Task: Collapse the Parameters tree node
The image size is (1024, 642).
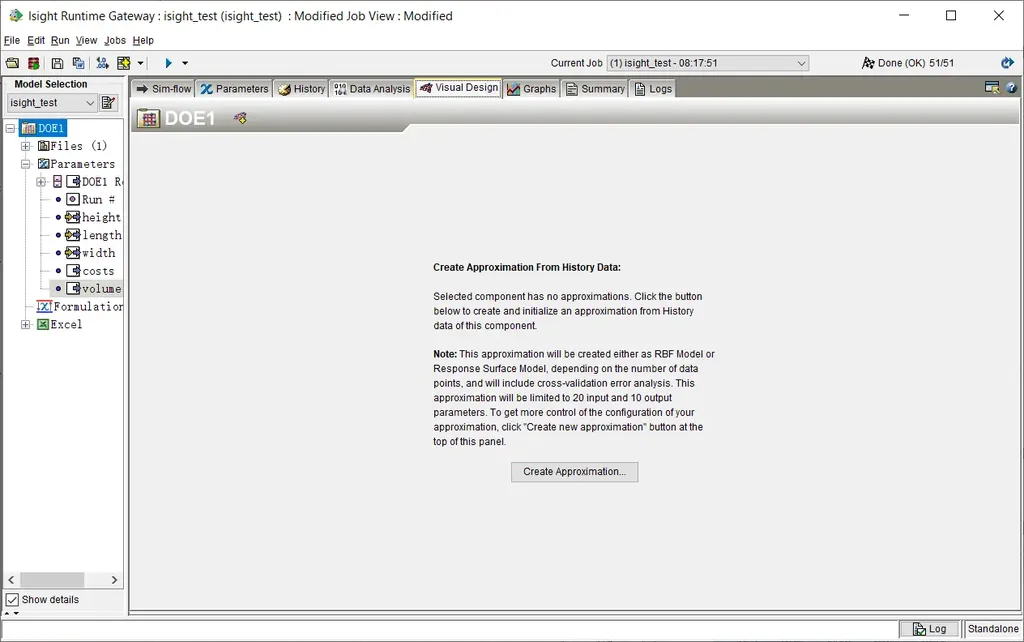Action: click(25, 164)
